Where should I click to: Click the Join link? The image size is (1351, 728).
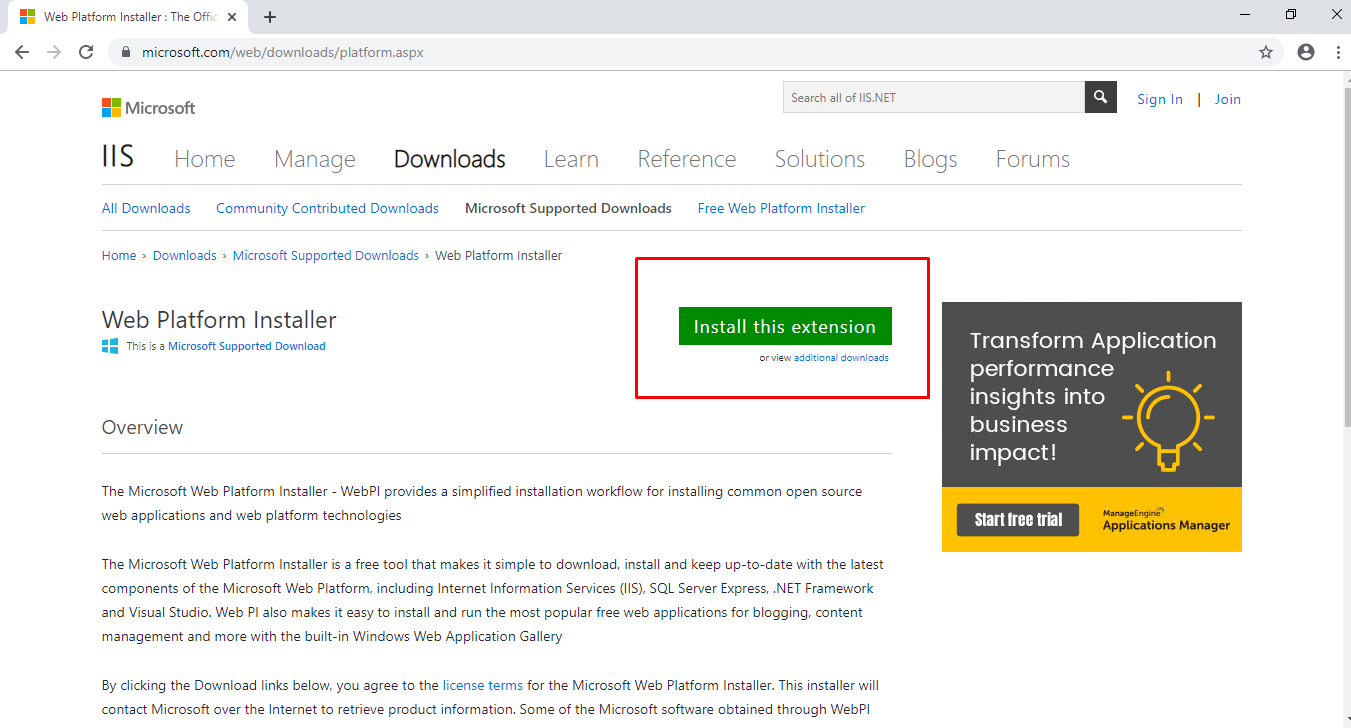[x=1228, y=99]
